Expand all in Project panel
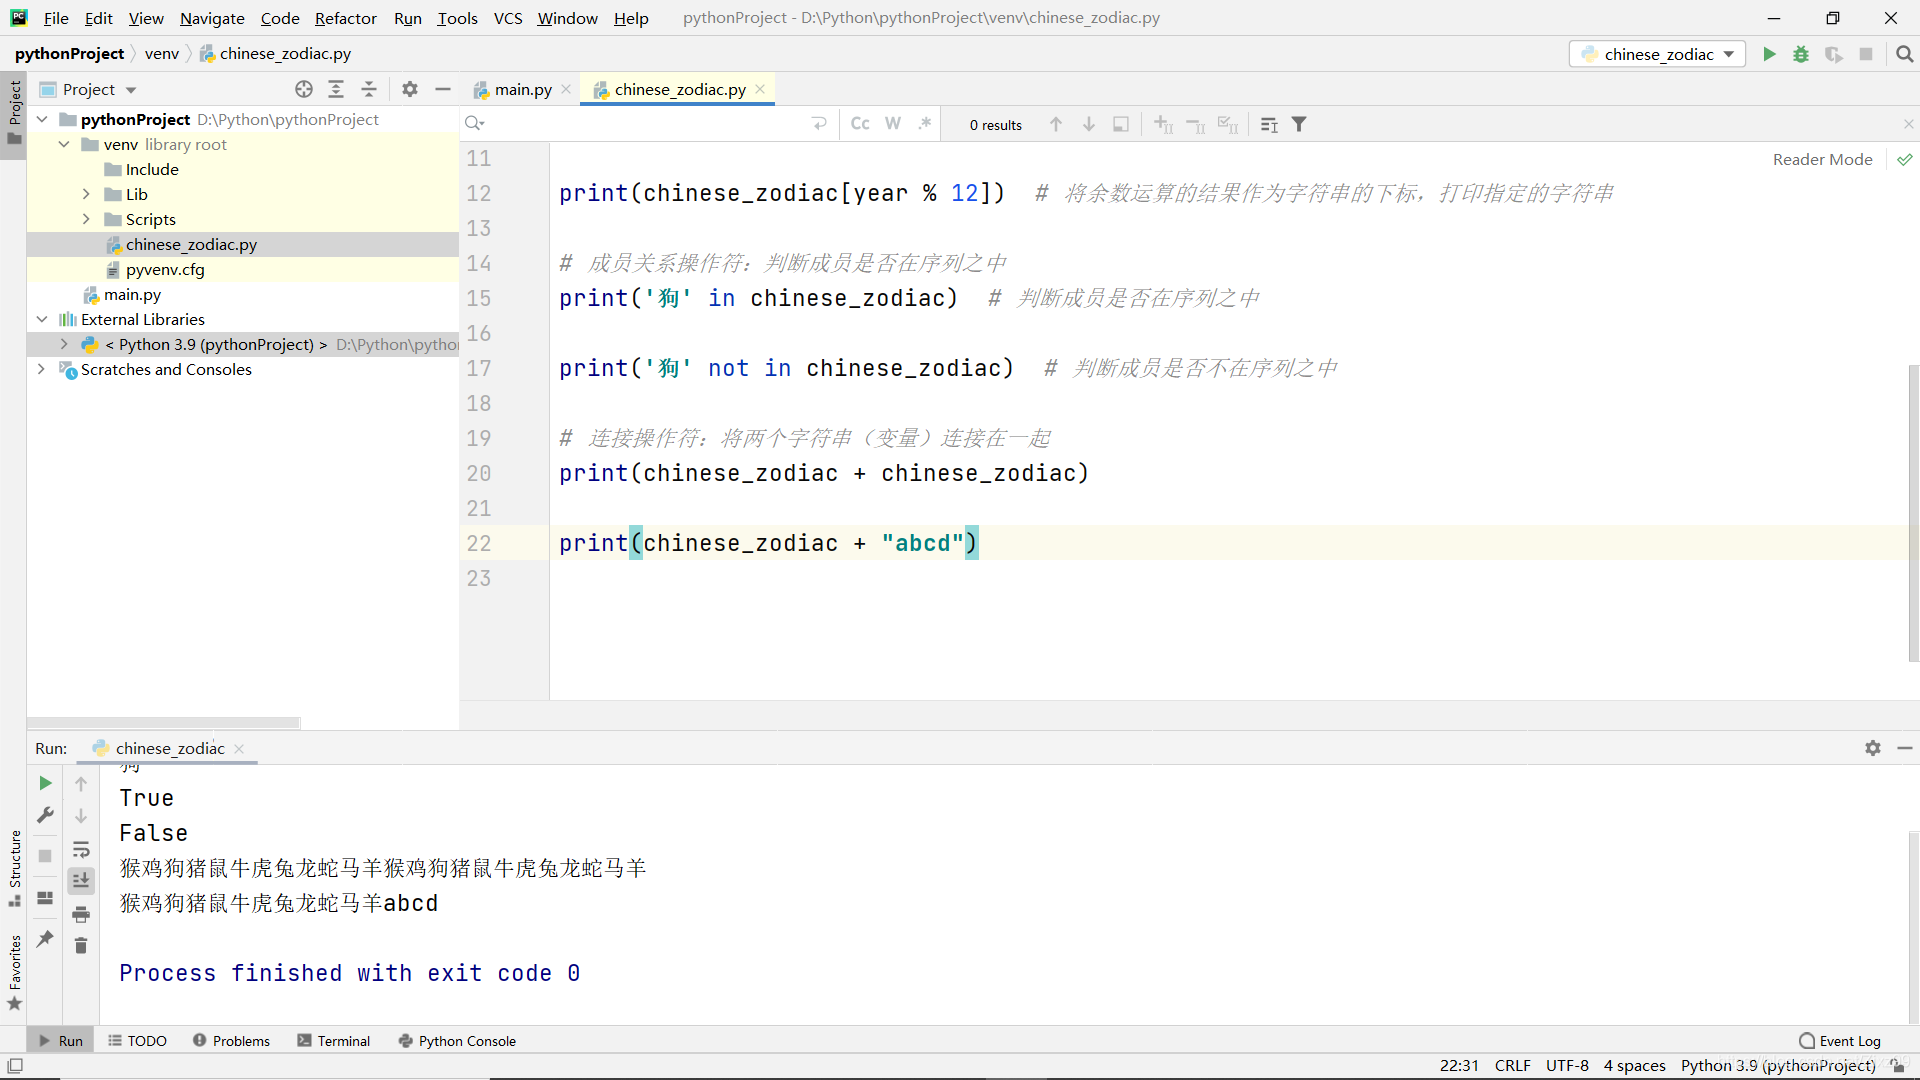This screenshot has width=1920, height=1080. click(x=336, y=89)
